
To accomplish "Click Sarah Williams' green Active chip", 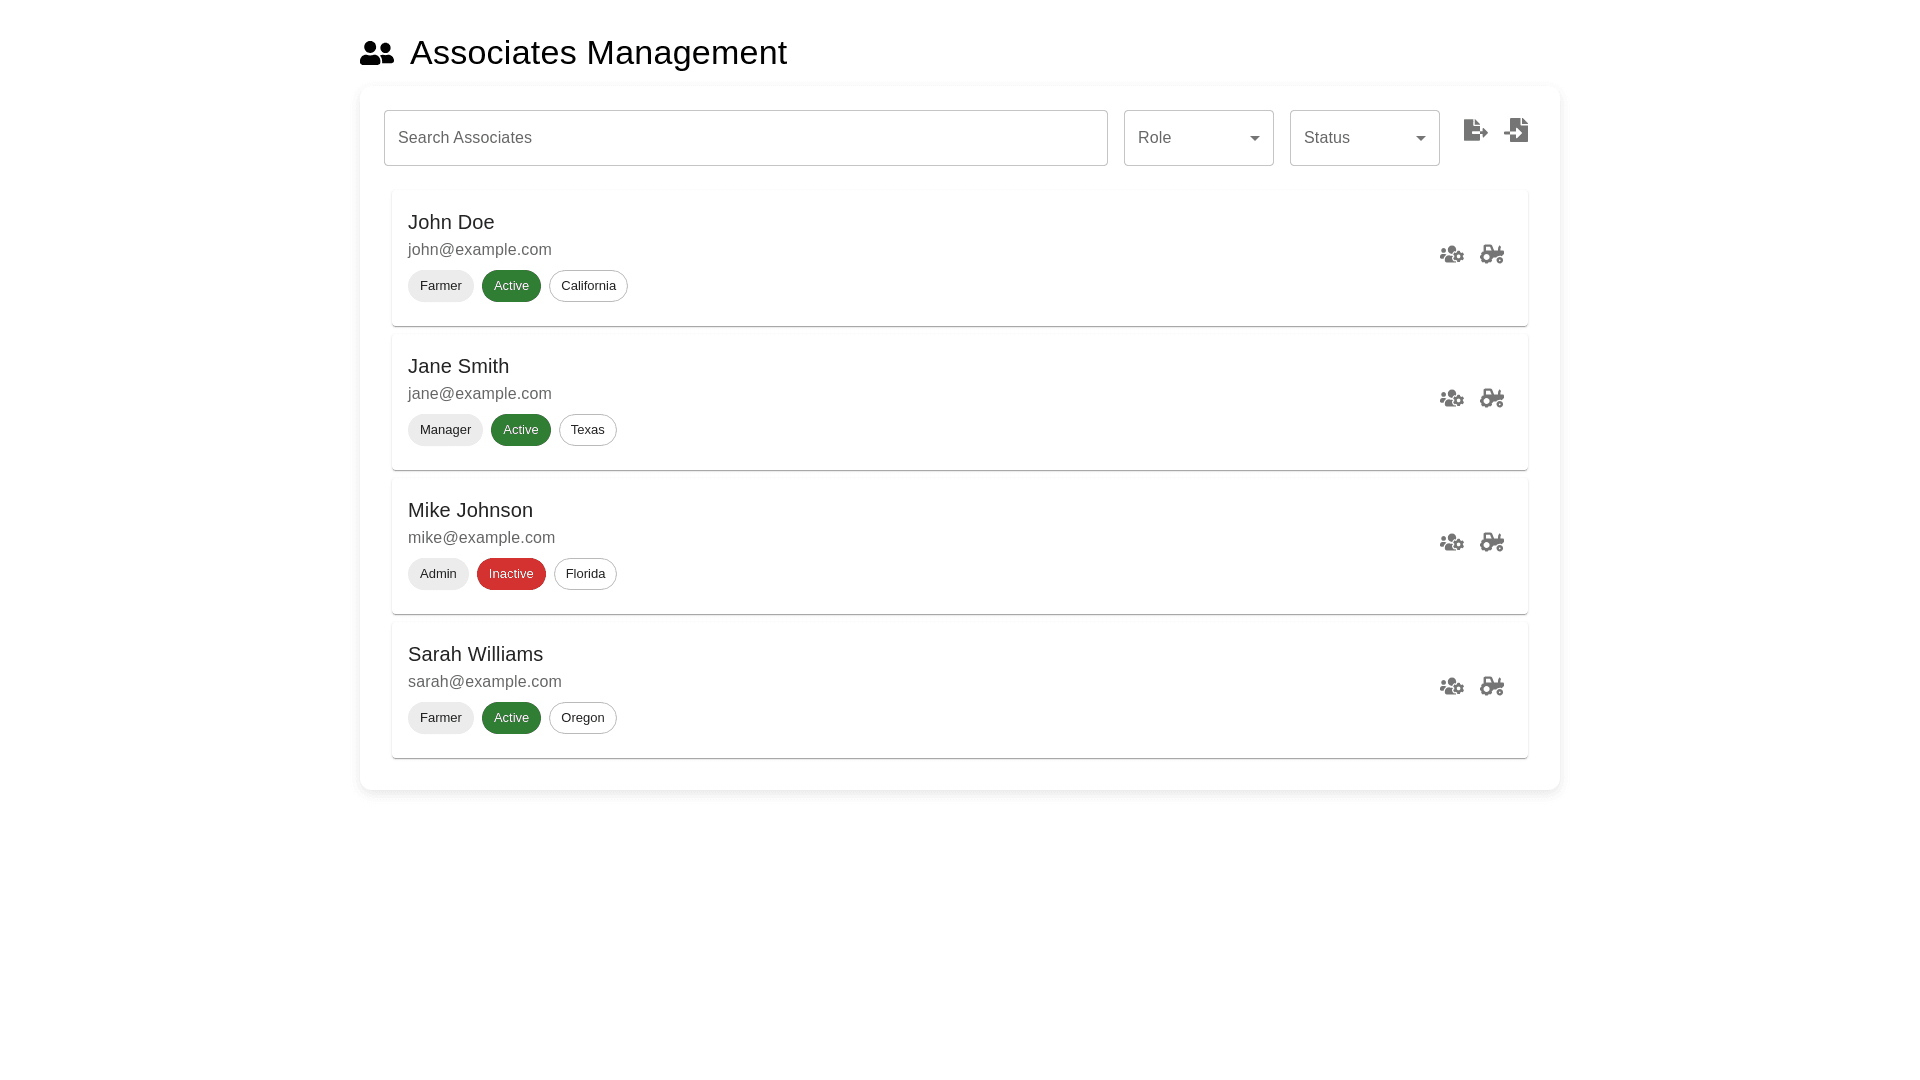I will point(511,718).
